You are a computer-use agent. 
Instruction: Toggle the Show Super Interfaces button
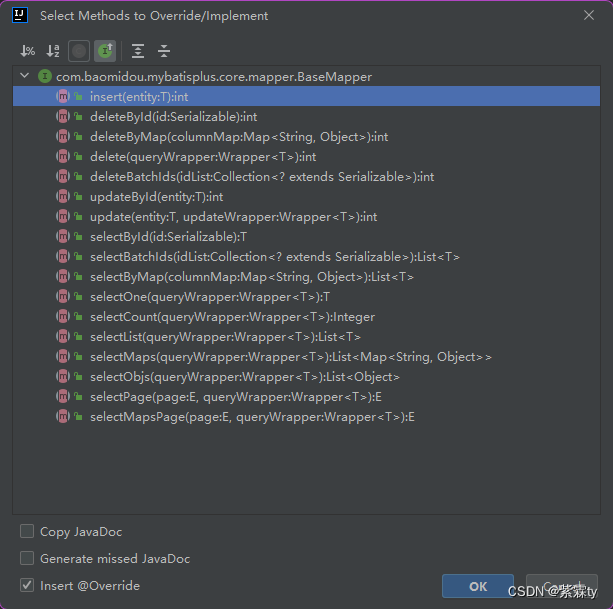pos(105,51)
